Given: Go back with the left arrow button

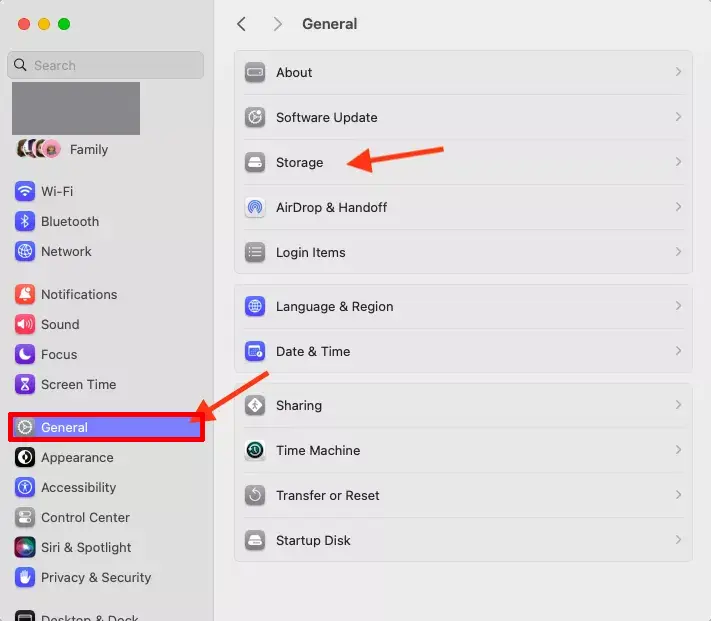Looking at the screenshot, I should pyautogui.click(x=242, y=24).
